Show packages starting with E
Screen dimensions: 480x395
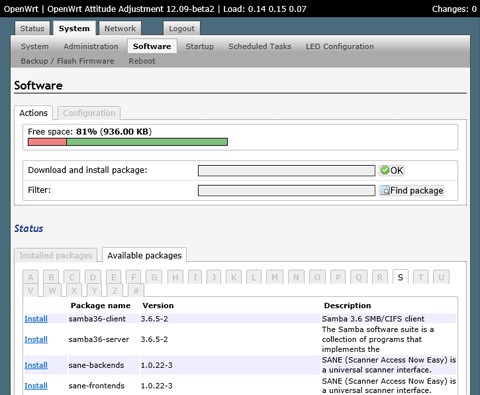pyautogui.click(x=114, y=277)
